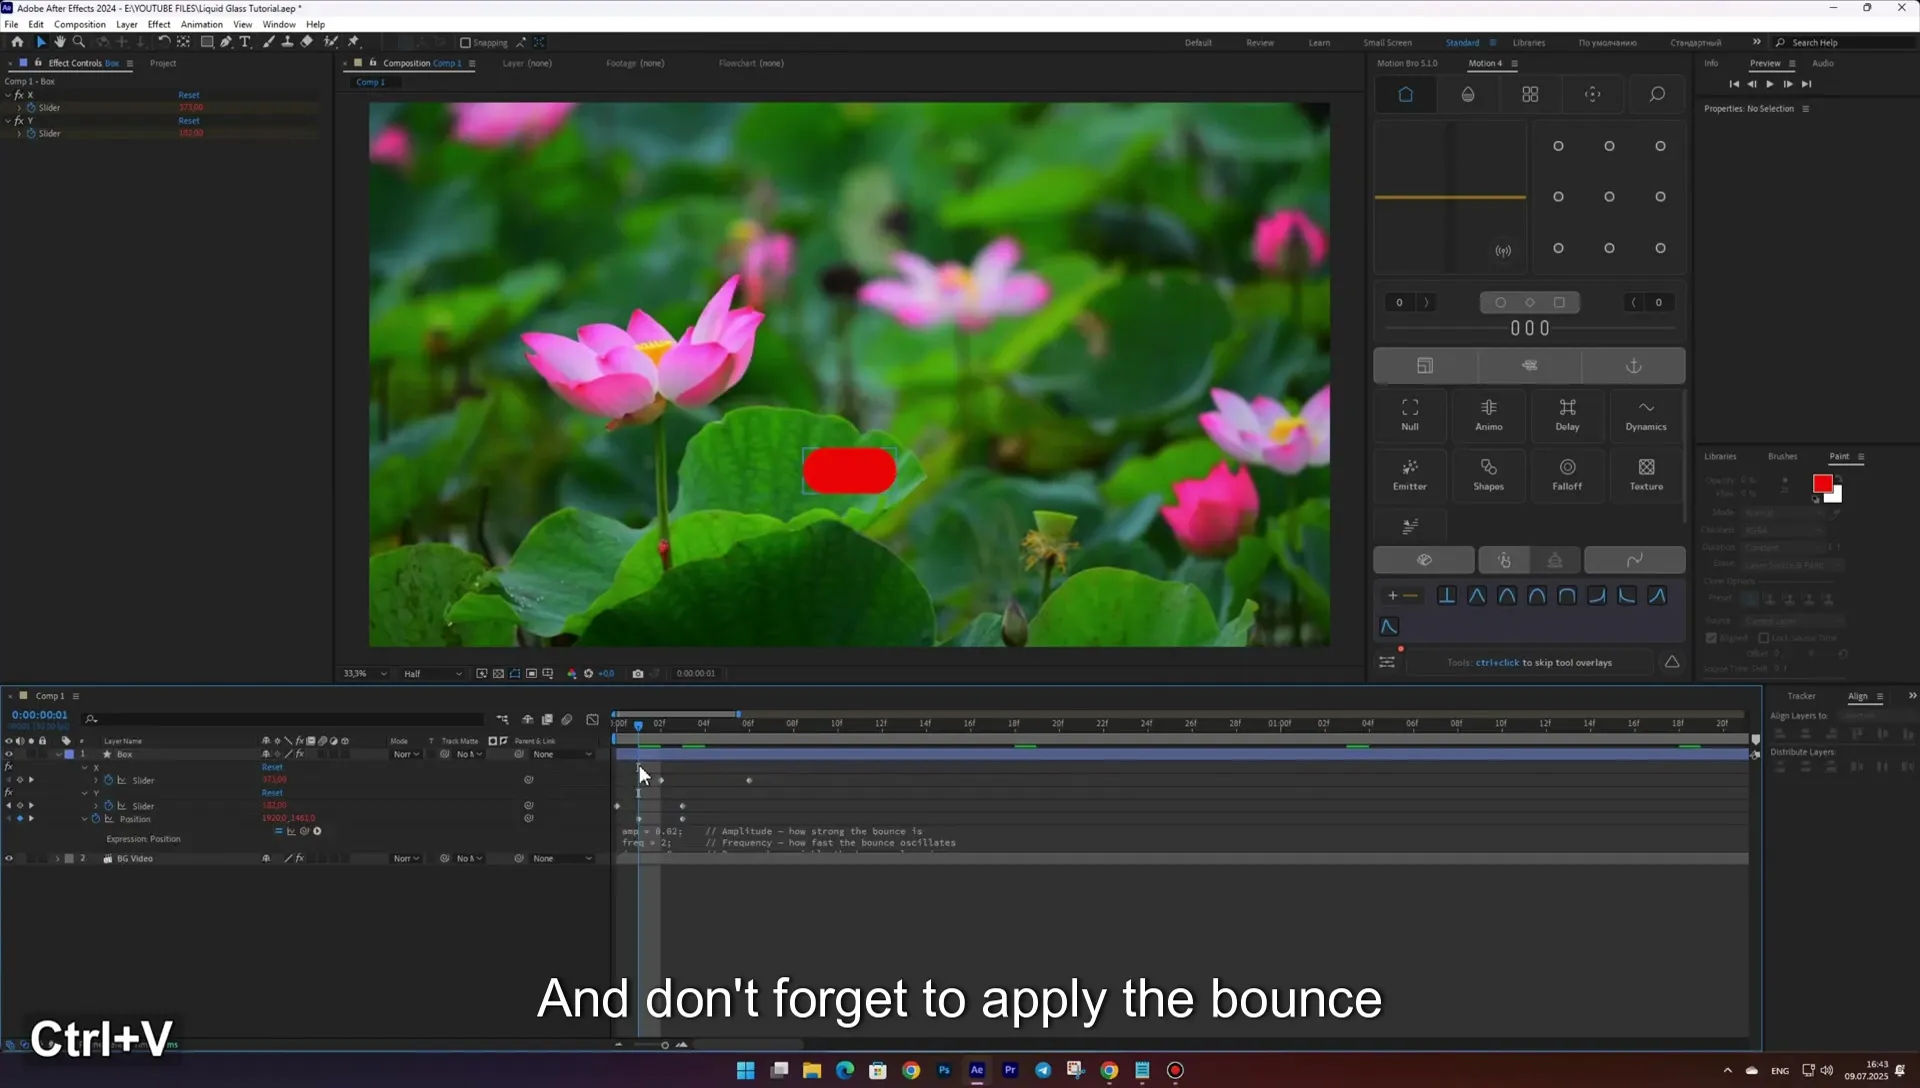The width and height of the screenshot is (1920, 1088).
Task: Open the Composition menu
Action: [x=80, y=24]
